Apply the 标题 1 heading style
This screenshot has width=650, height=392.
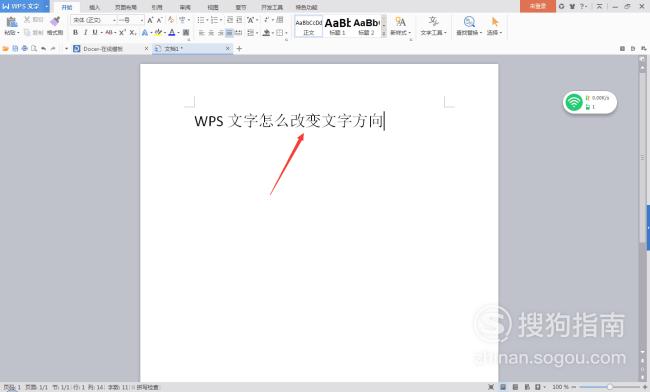point(337,26)
